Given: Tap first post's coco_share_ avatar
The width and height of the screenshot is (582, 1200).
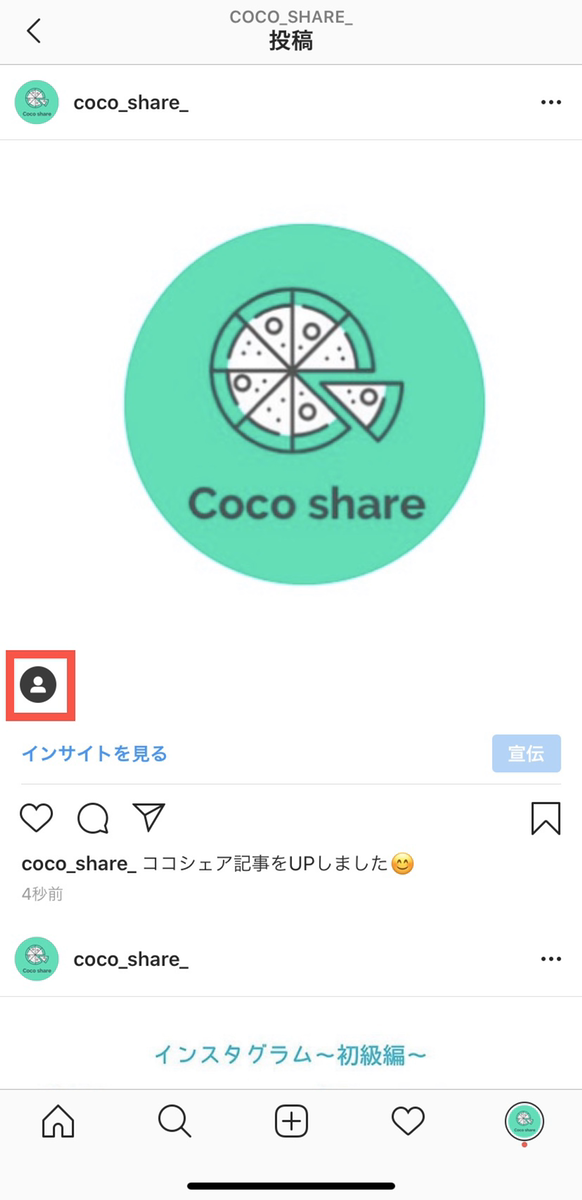Looking at the screenshot, I should pyautogui.click(x=37, y=102).
